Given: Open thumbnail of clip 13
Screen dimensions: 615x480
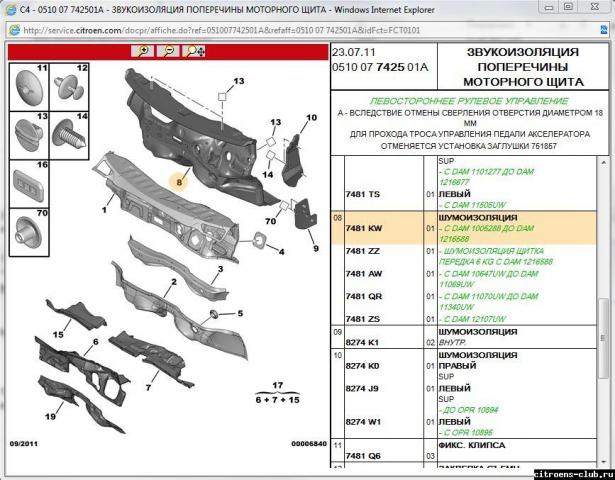Looking at the screenshot, I should click(29, 135).
